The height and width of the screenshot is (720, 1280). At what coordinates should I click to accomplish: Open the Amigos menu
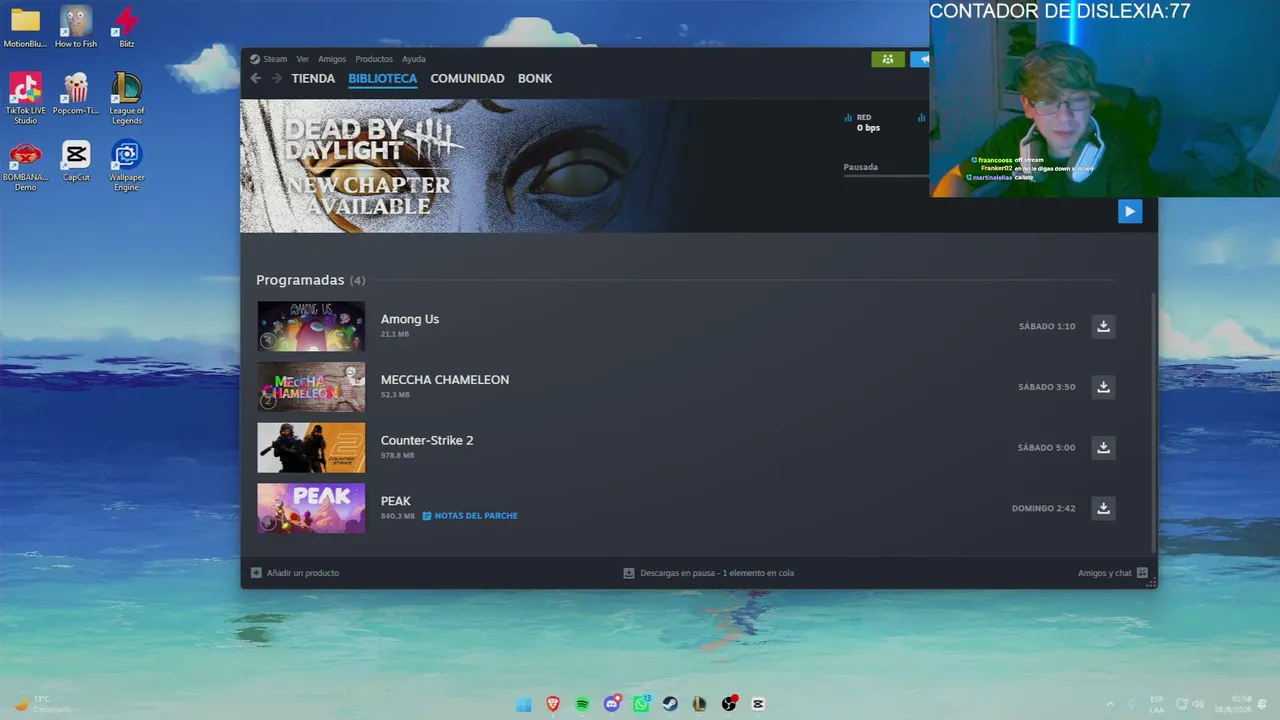(x=332, y=59)
